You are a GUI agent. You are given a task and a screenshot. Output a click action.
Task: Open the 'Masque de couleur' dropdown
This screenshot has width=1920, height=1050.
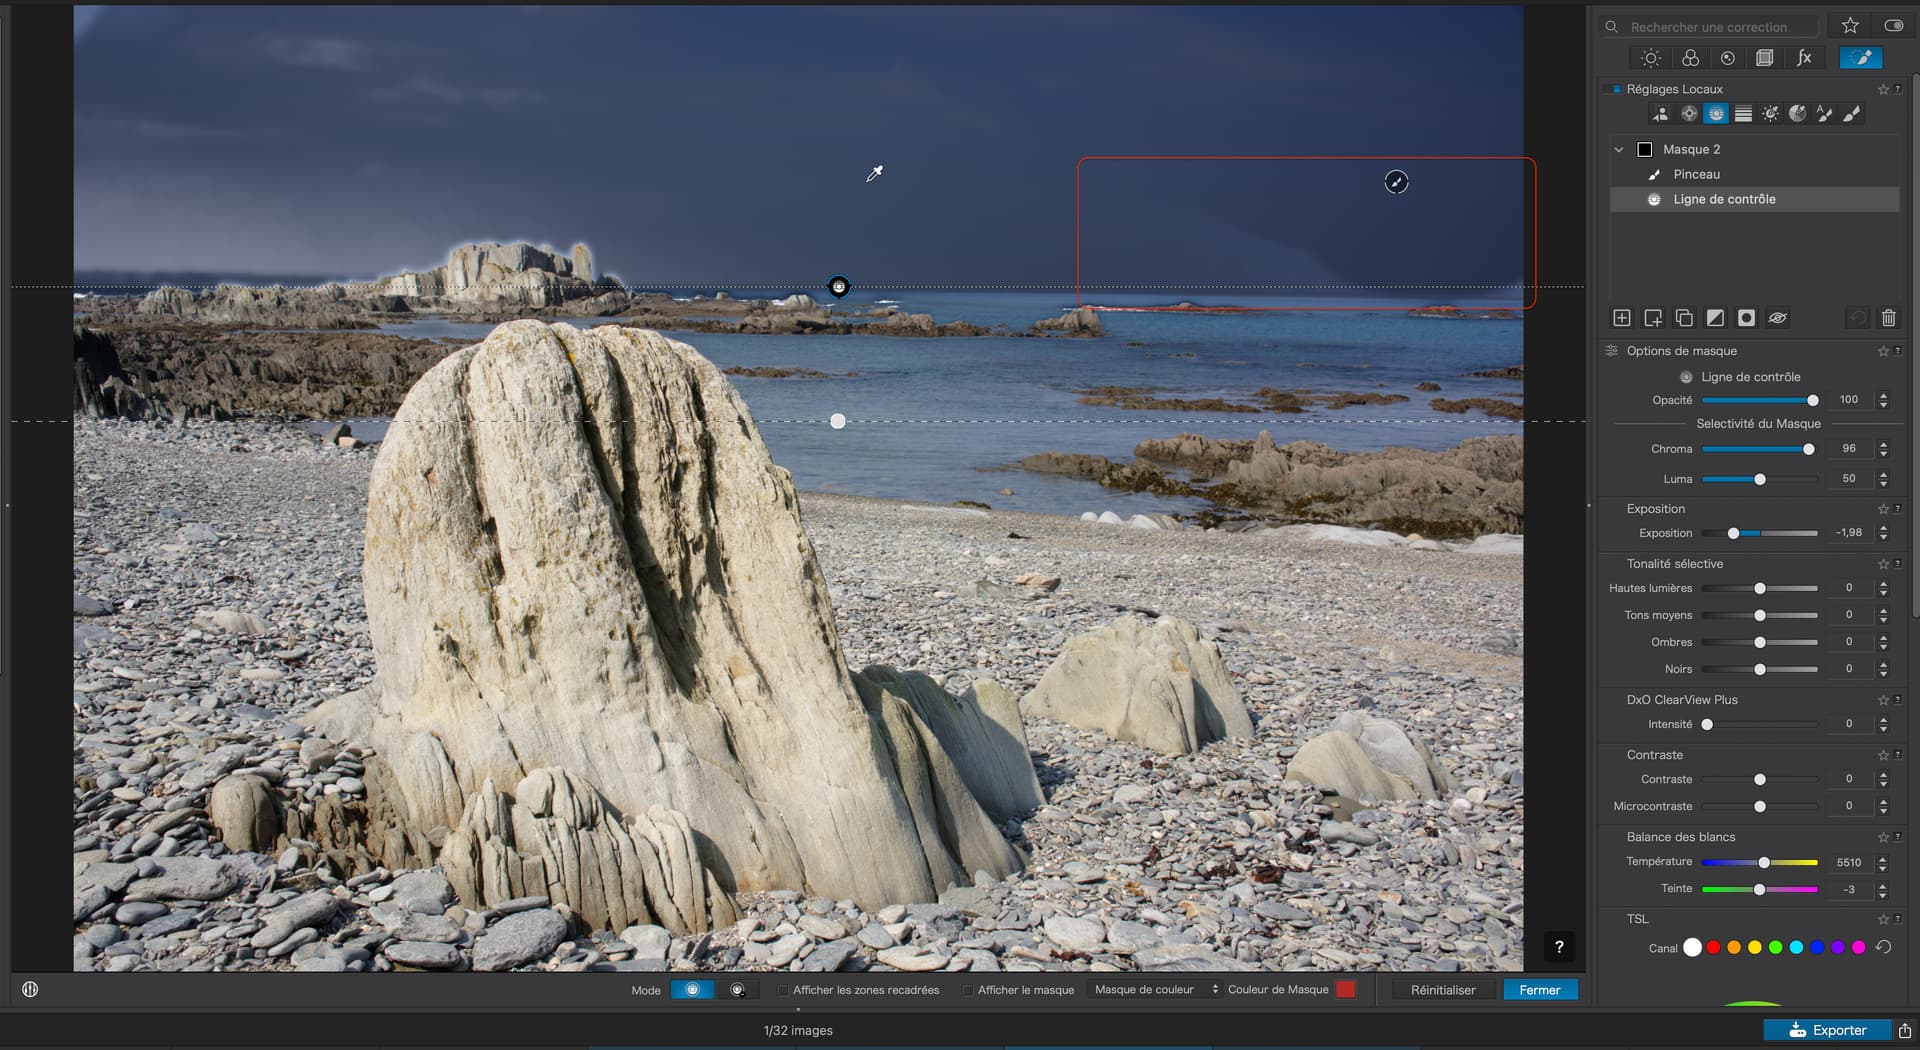(1155, 990)
